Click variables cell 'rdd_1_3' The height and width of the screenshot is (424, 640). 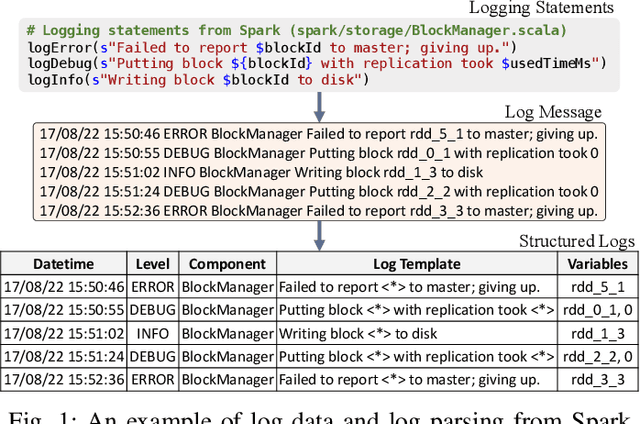point(598,333)
